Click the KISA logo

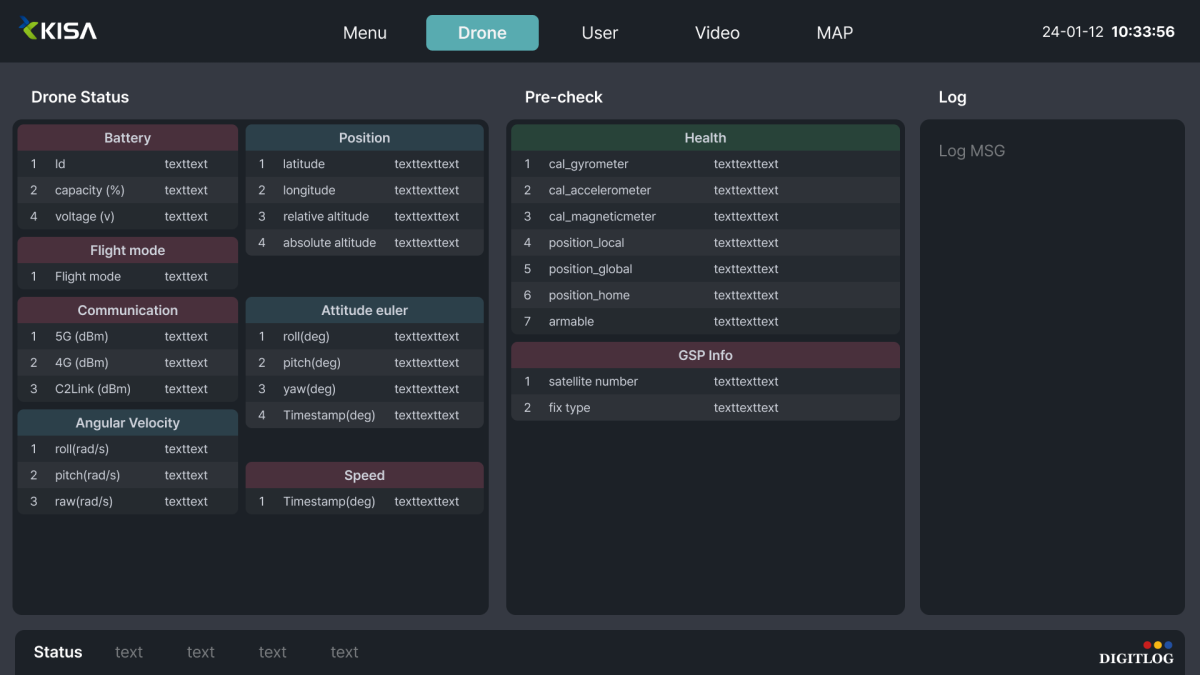point(58,30)
